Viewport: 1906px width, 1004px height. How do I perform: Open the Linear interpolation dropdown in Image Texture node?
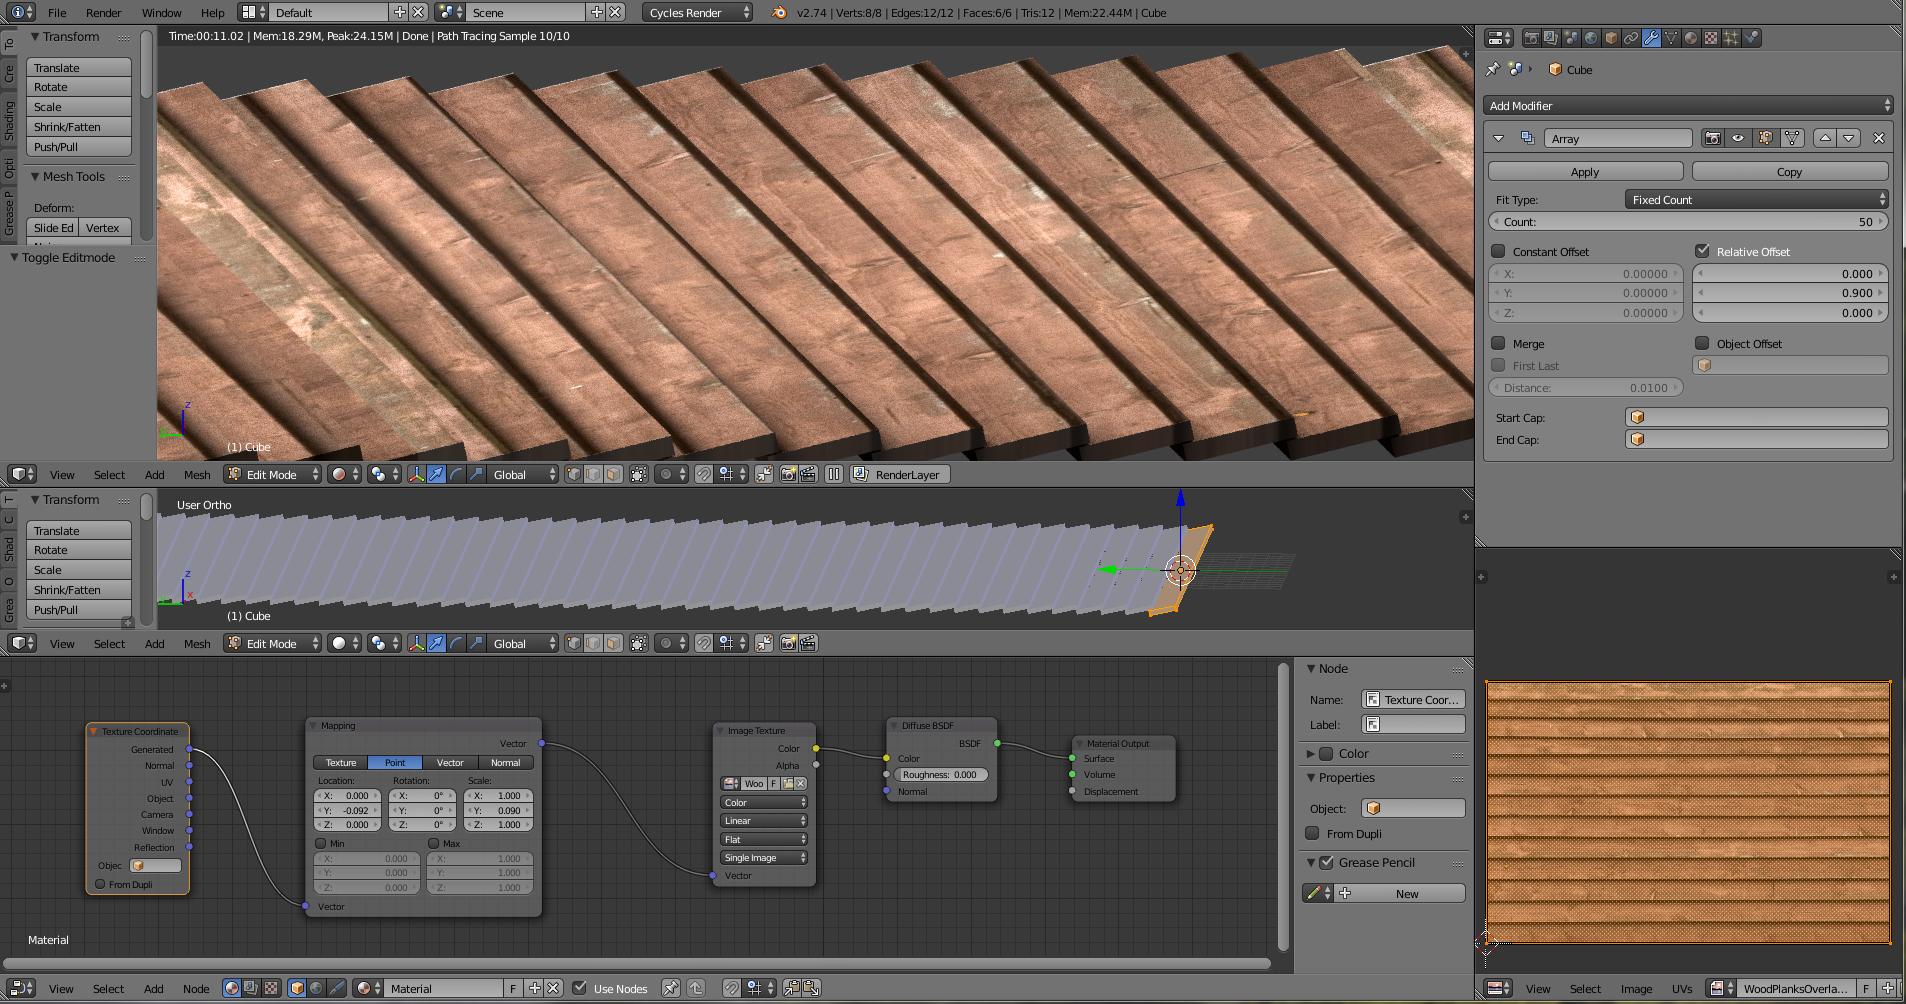coord(763,821)
